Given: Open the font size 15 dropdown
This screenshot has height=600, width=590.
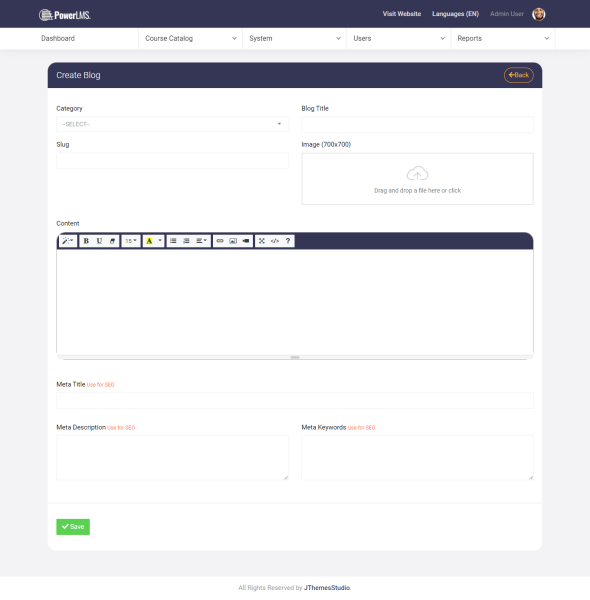Looking at the screenshot, I should coord(131,241).
